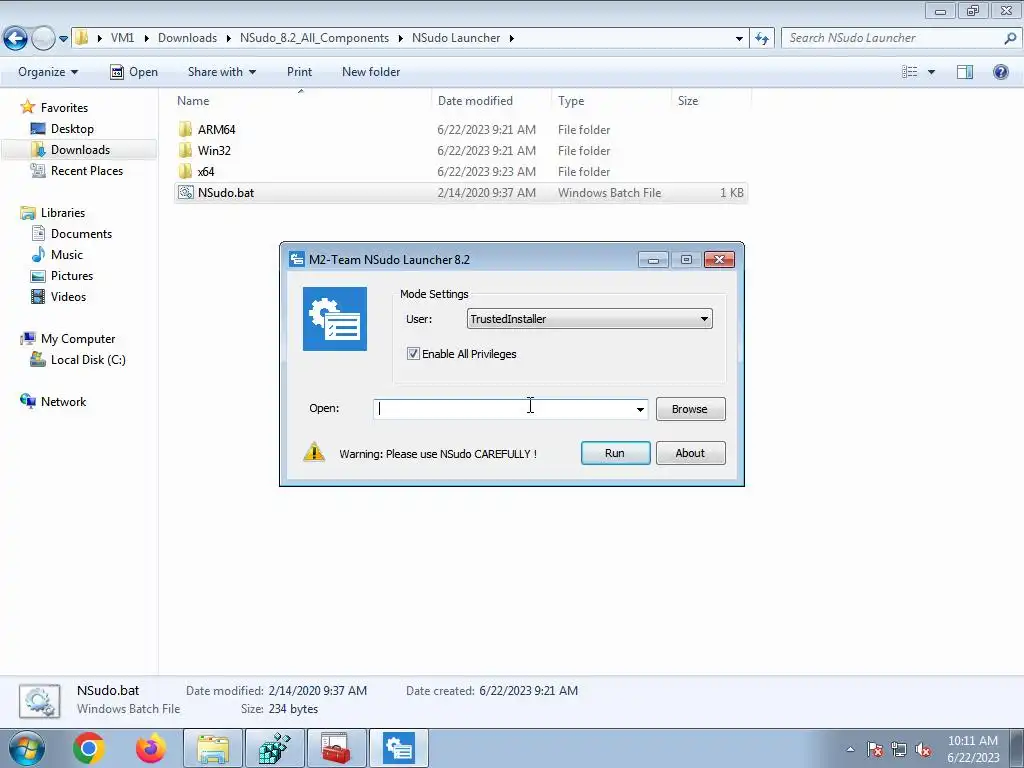Open the User TrustedInstaller dropdown
The image size is (1024, 768).
(590, 319)
